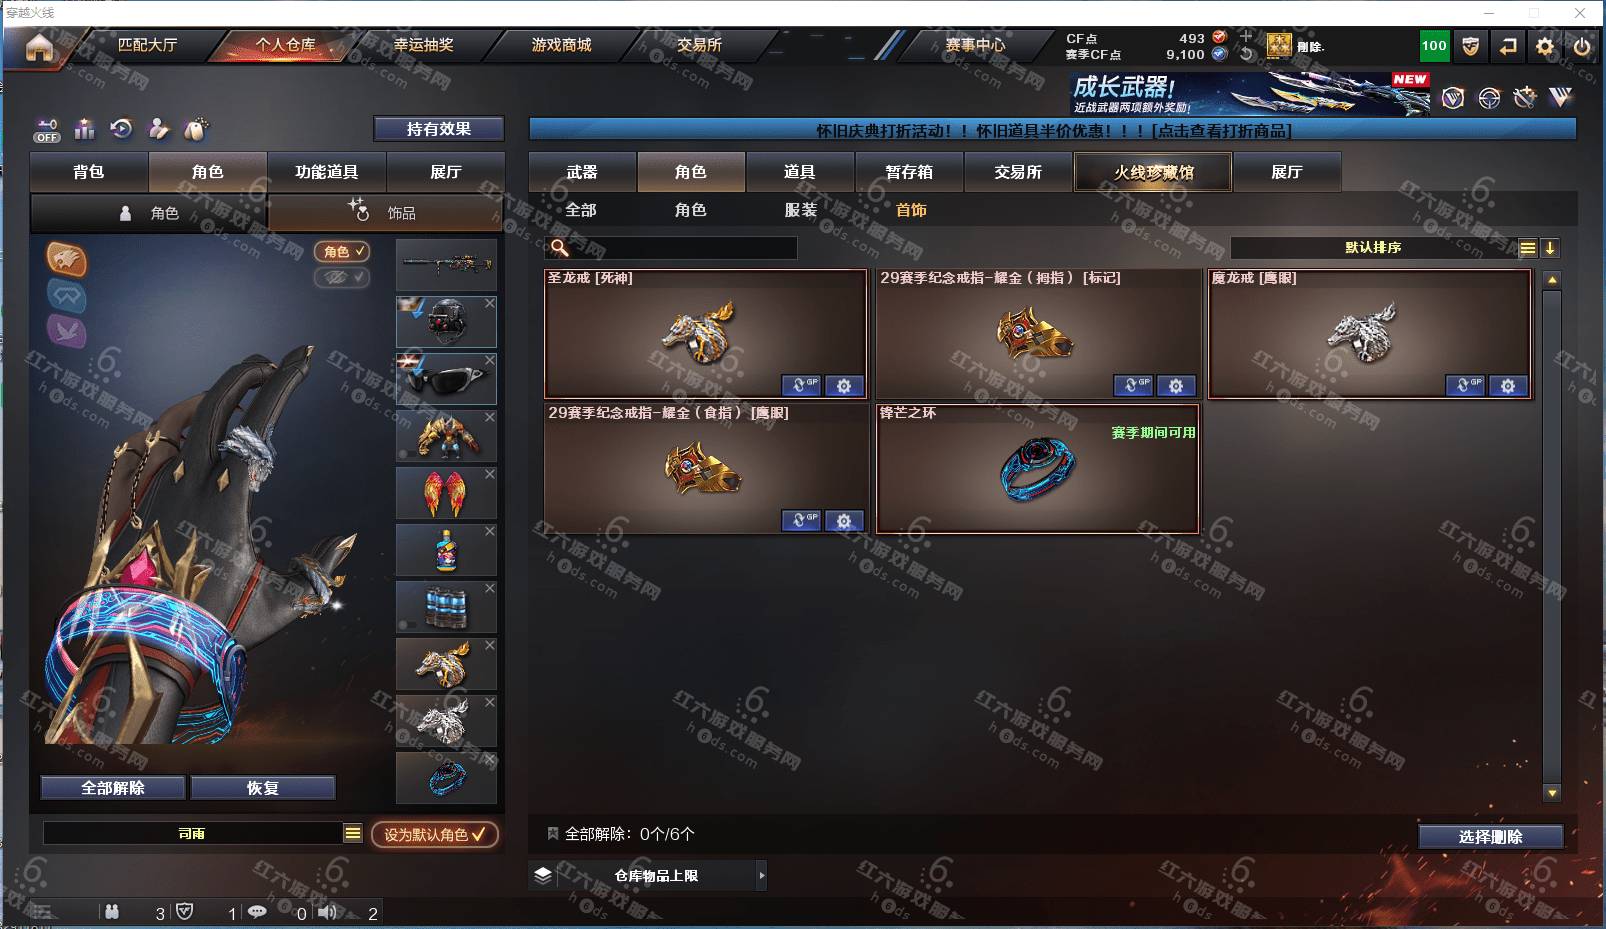This screenshot has width=1606, height=929.
Task: Click the magnifier search icon
Action: (560, 248)
